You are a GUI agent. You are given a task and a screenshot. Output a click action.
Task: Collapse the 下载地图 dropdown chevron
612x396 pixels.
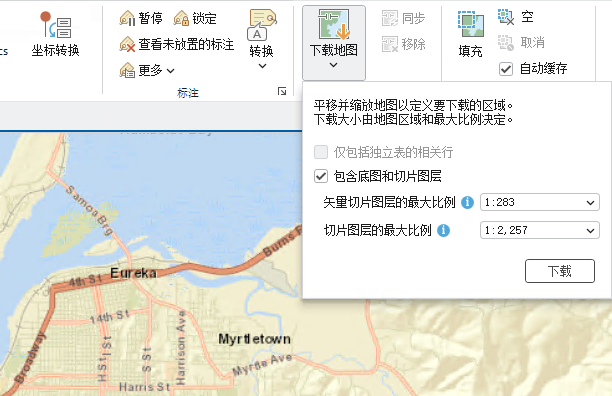pos(333,65)
